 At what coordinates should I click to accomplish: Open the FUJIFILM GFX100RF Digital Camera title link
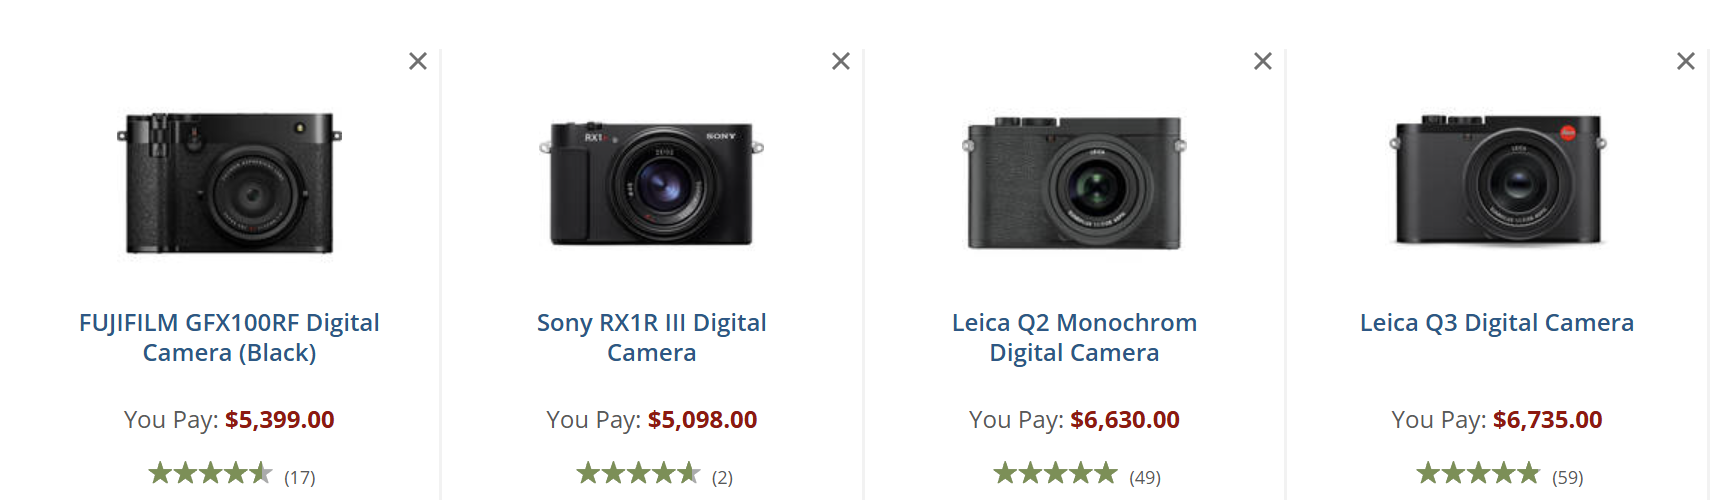pos(229,337)
